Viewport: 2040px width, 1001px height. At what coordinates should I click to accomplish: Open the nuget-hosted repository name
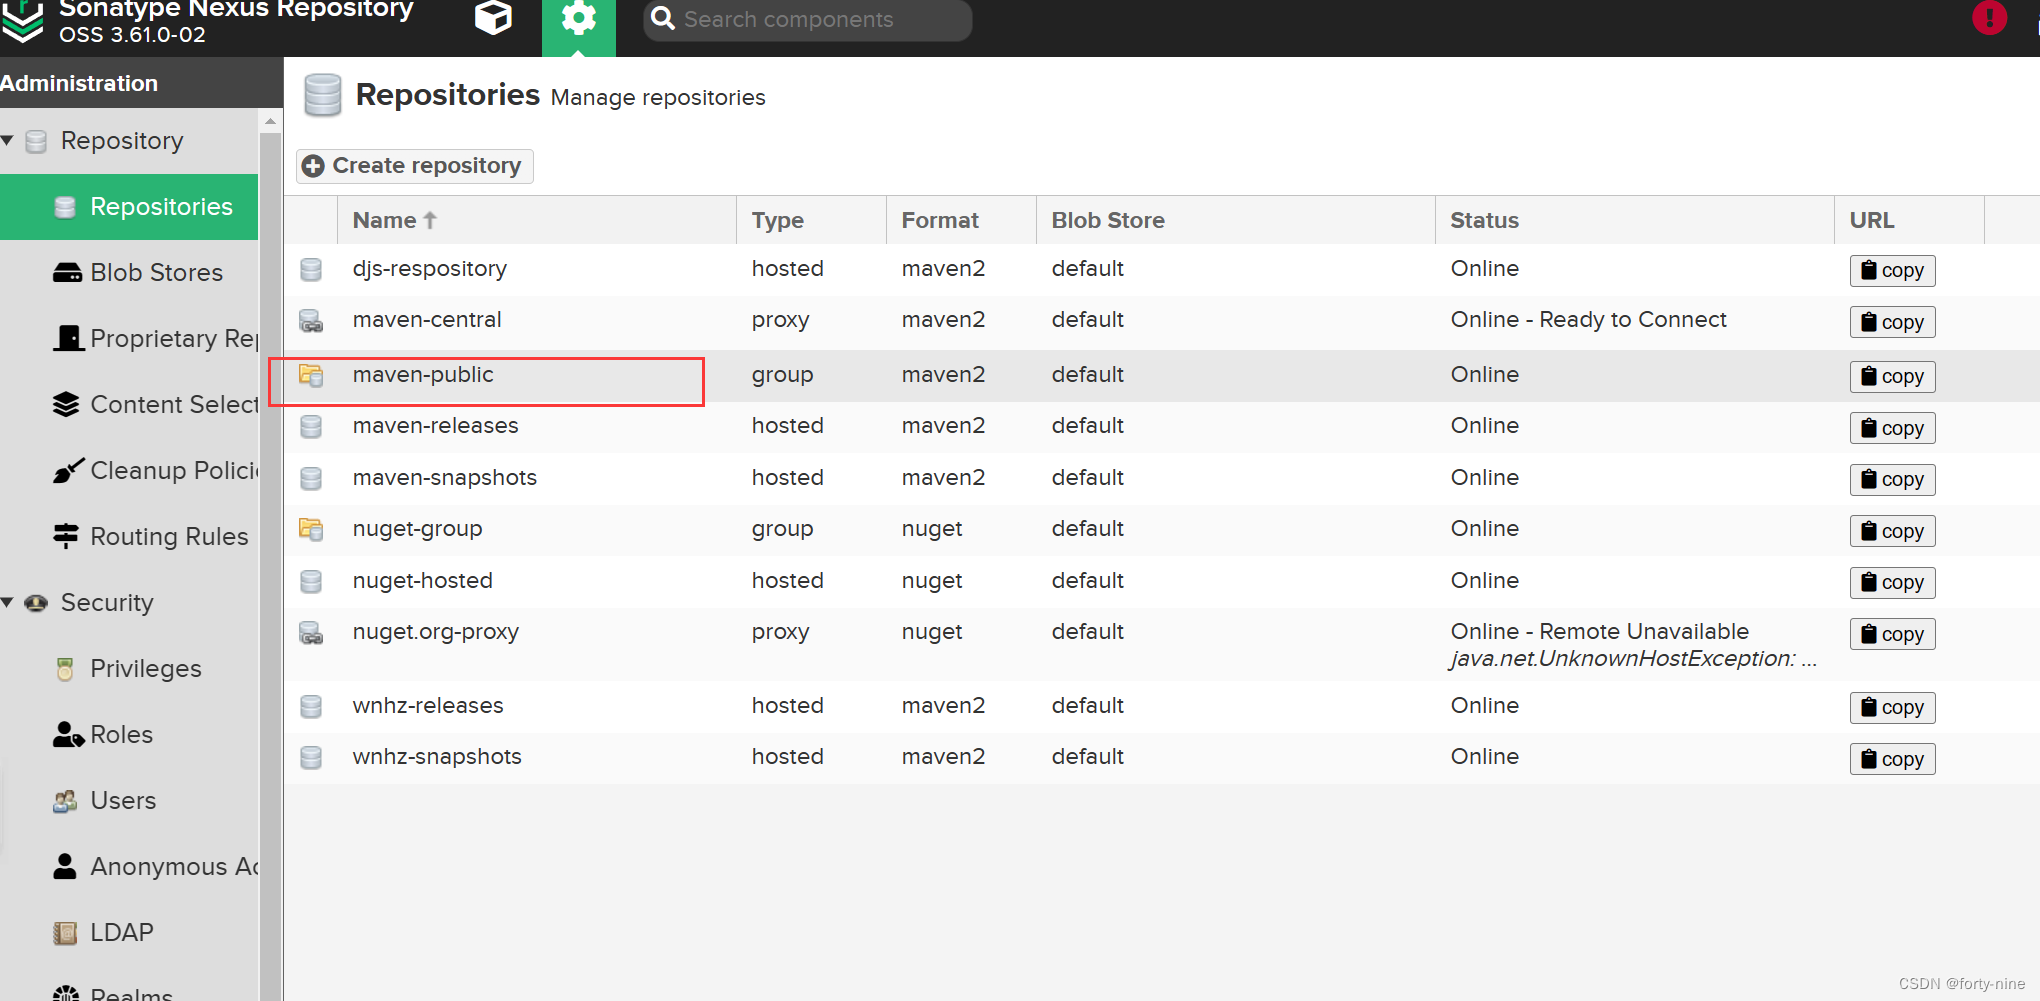[423, 581]
